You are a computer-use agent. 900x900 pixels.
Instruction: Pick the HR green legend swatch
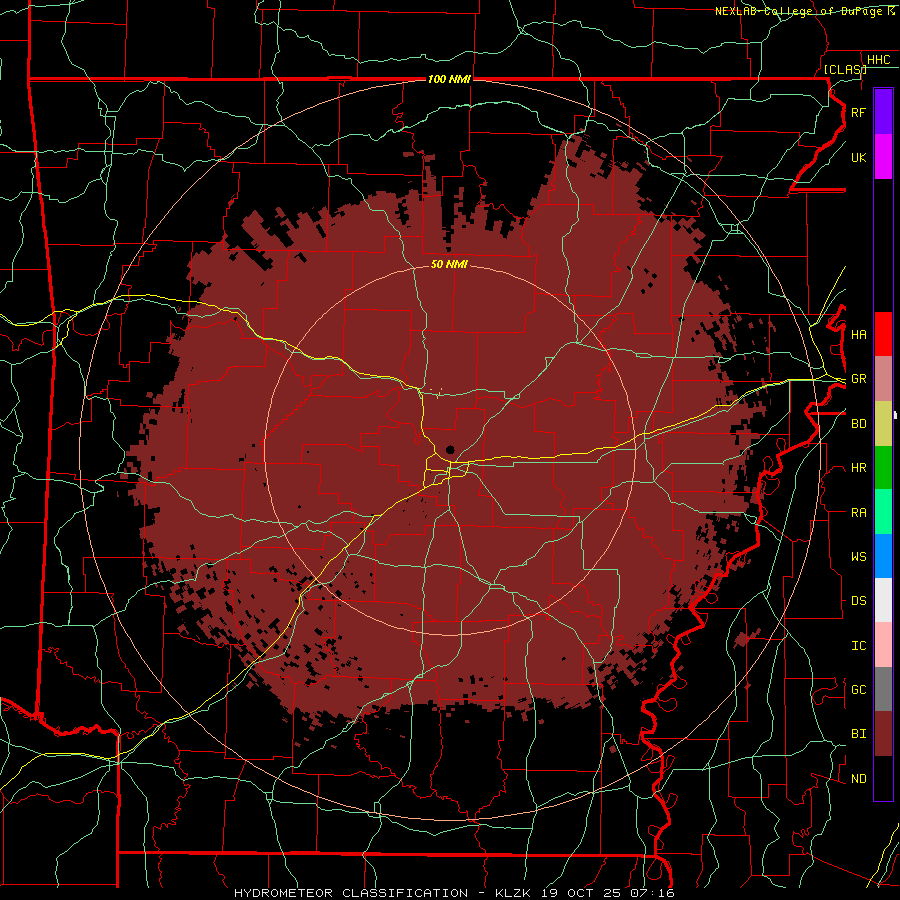click(x=883, y=467)
